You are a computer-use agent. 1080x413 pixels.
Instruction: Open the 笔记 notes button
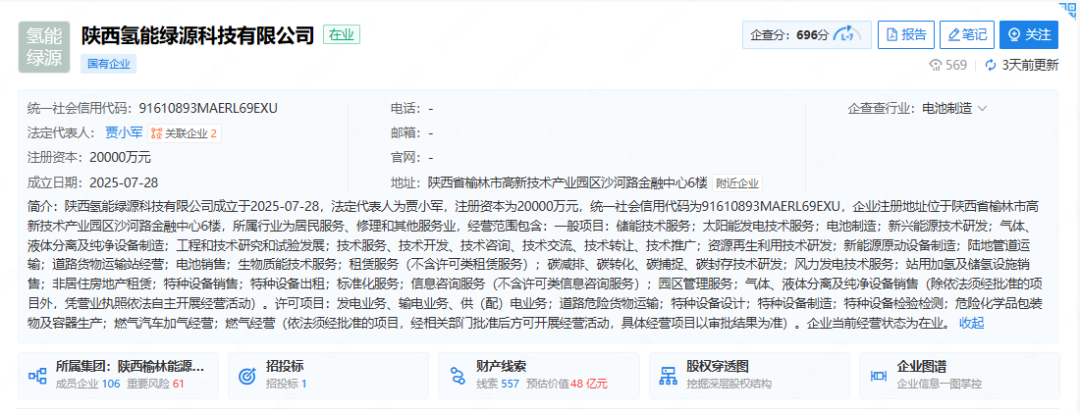click(967, 35)
